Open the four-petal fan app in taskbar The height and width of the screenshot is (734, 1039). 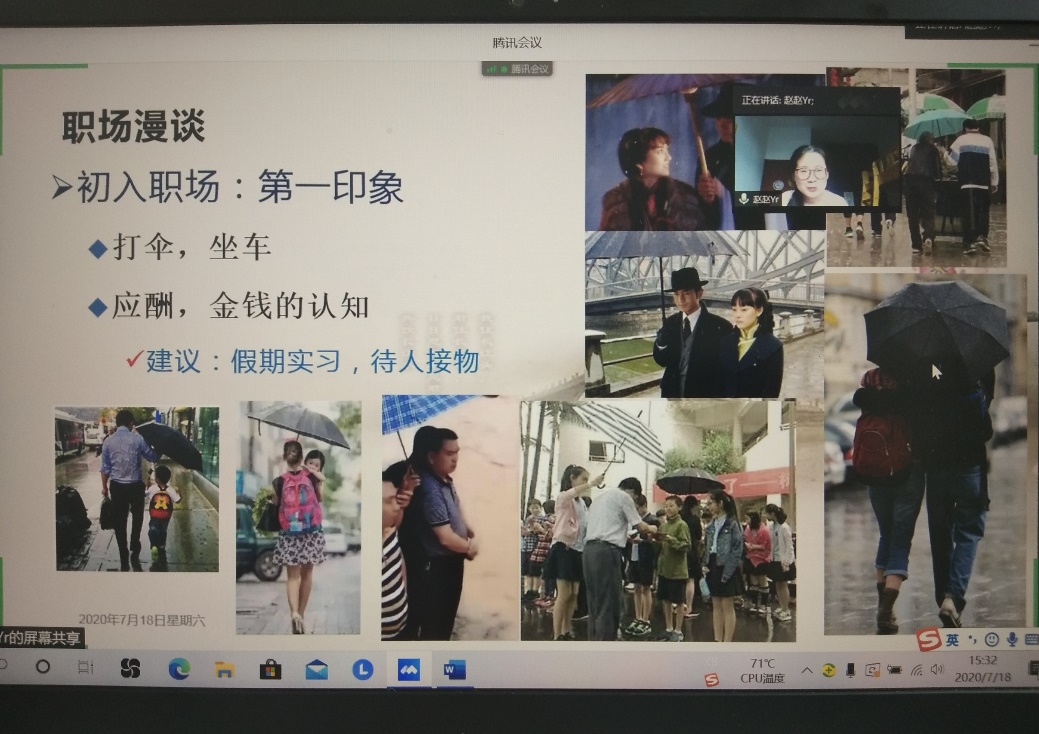pos(131,668)
